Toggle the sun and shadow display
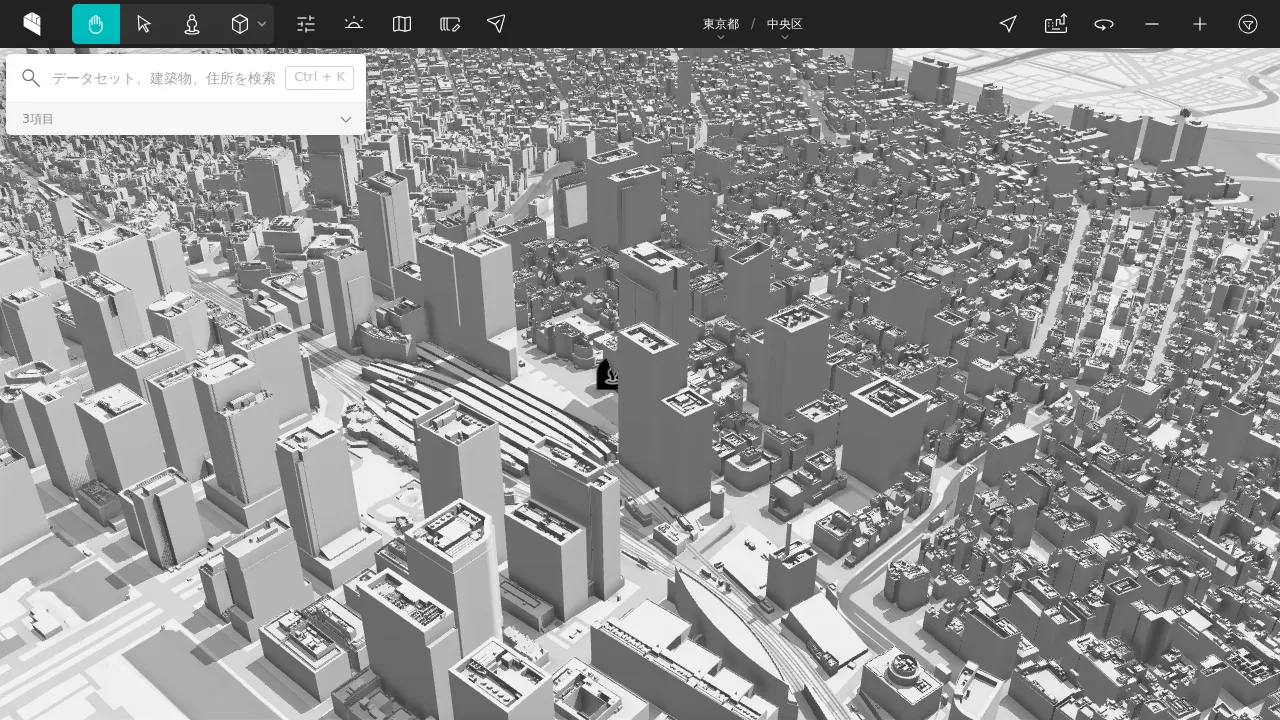The image size is (1280, 720). pyautogui.click(x=353, y=24)
